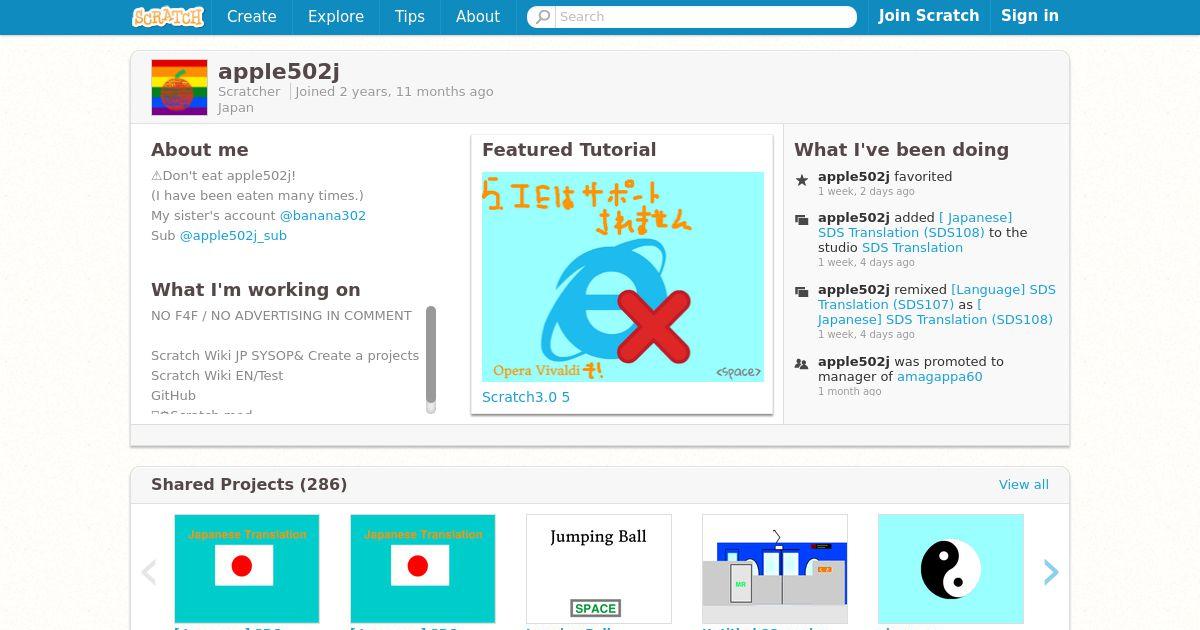Open the Tips menu item
The height and width of the screenshot is (630, 1200).
pyautogui.click(x=410, y=16)
